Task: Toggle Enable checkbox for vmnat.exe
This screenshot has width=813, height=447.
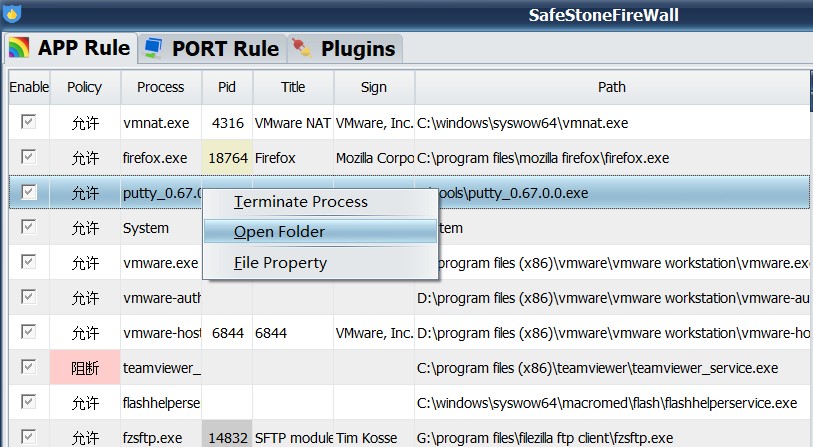Action: [x=29, y=122]
